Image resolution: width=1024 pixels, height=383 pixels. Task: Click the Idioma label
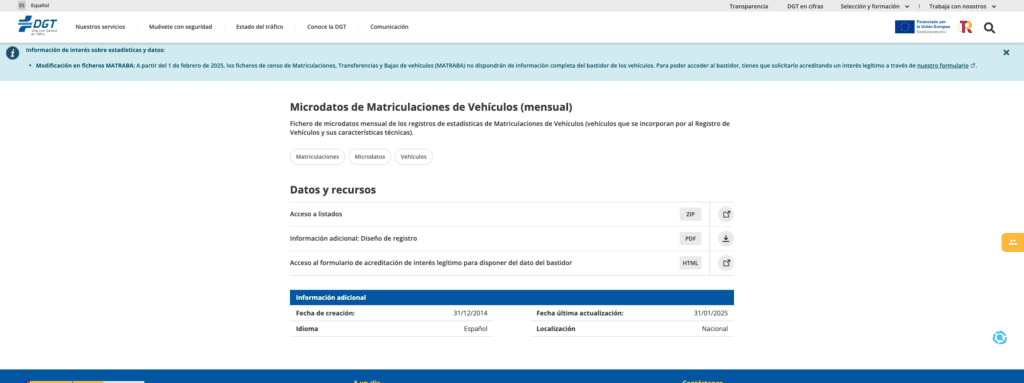[307, 329]
